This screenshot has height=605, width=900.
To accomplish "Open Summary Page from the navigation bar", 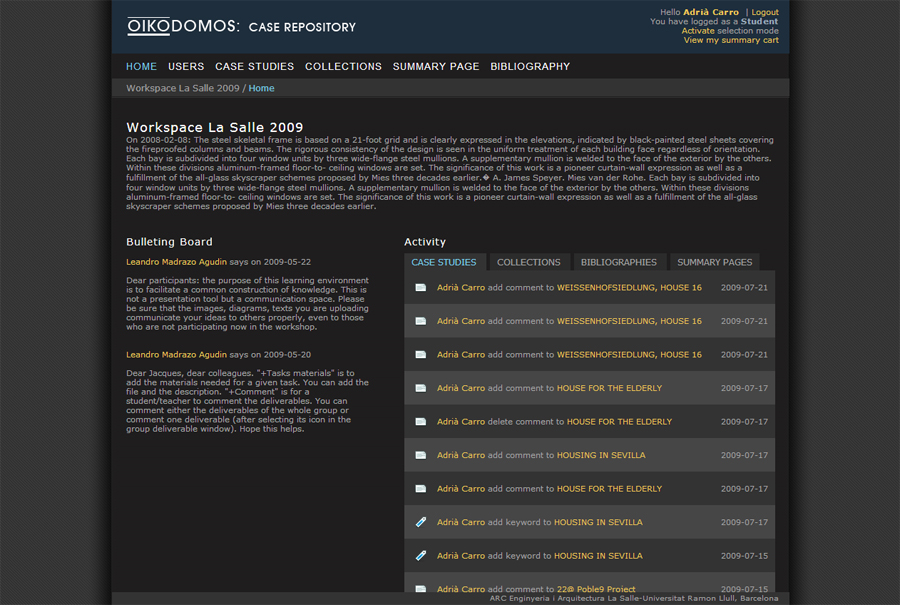I will point(435,67).
